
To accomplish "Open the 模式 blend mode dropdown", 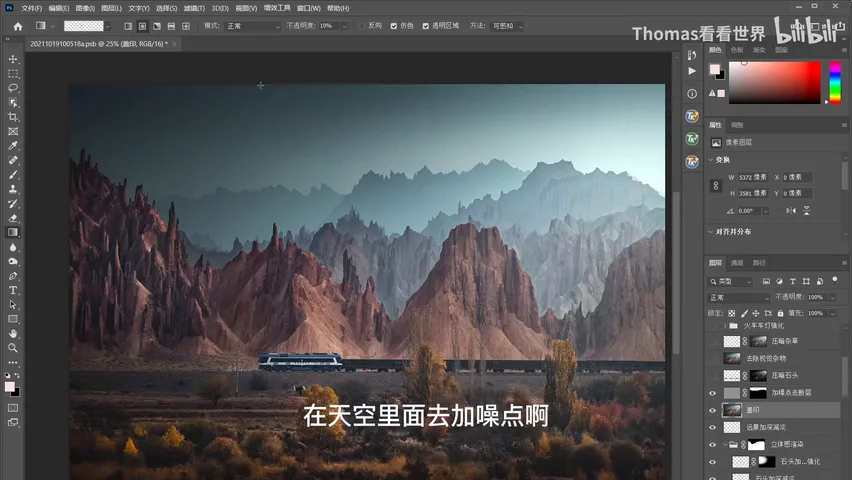I will 253,26.
